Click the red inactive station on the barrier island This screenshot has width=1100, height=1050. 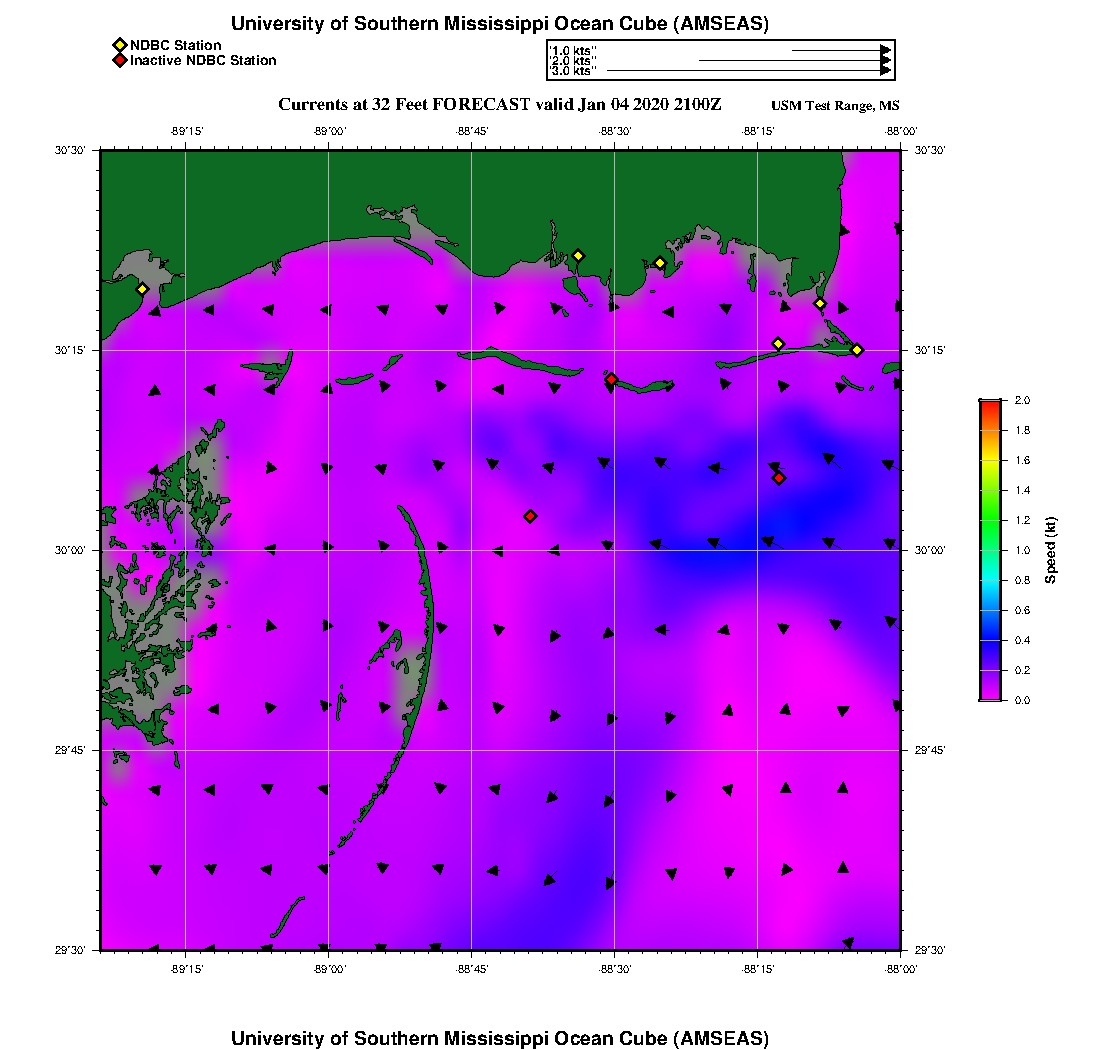(x=611, y=379)
